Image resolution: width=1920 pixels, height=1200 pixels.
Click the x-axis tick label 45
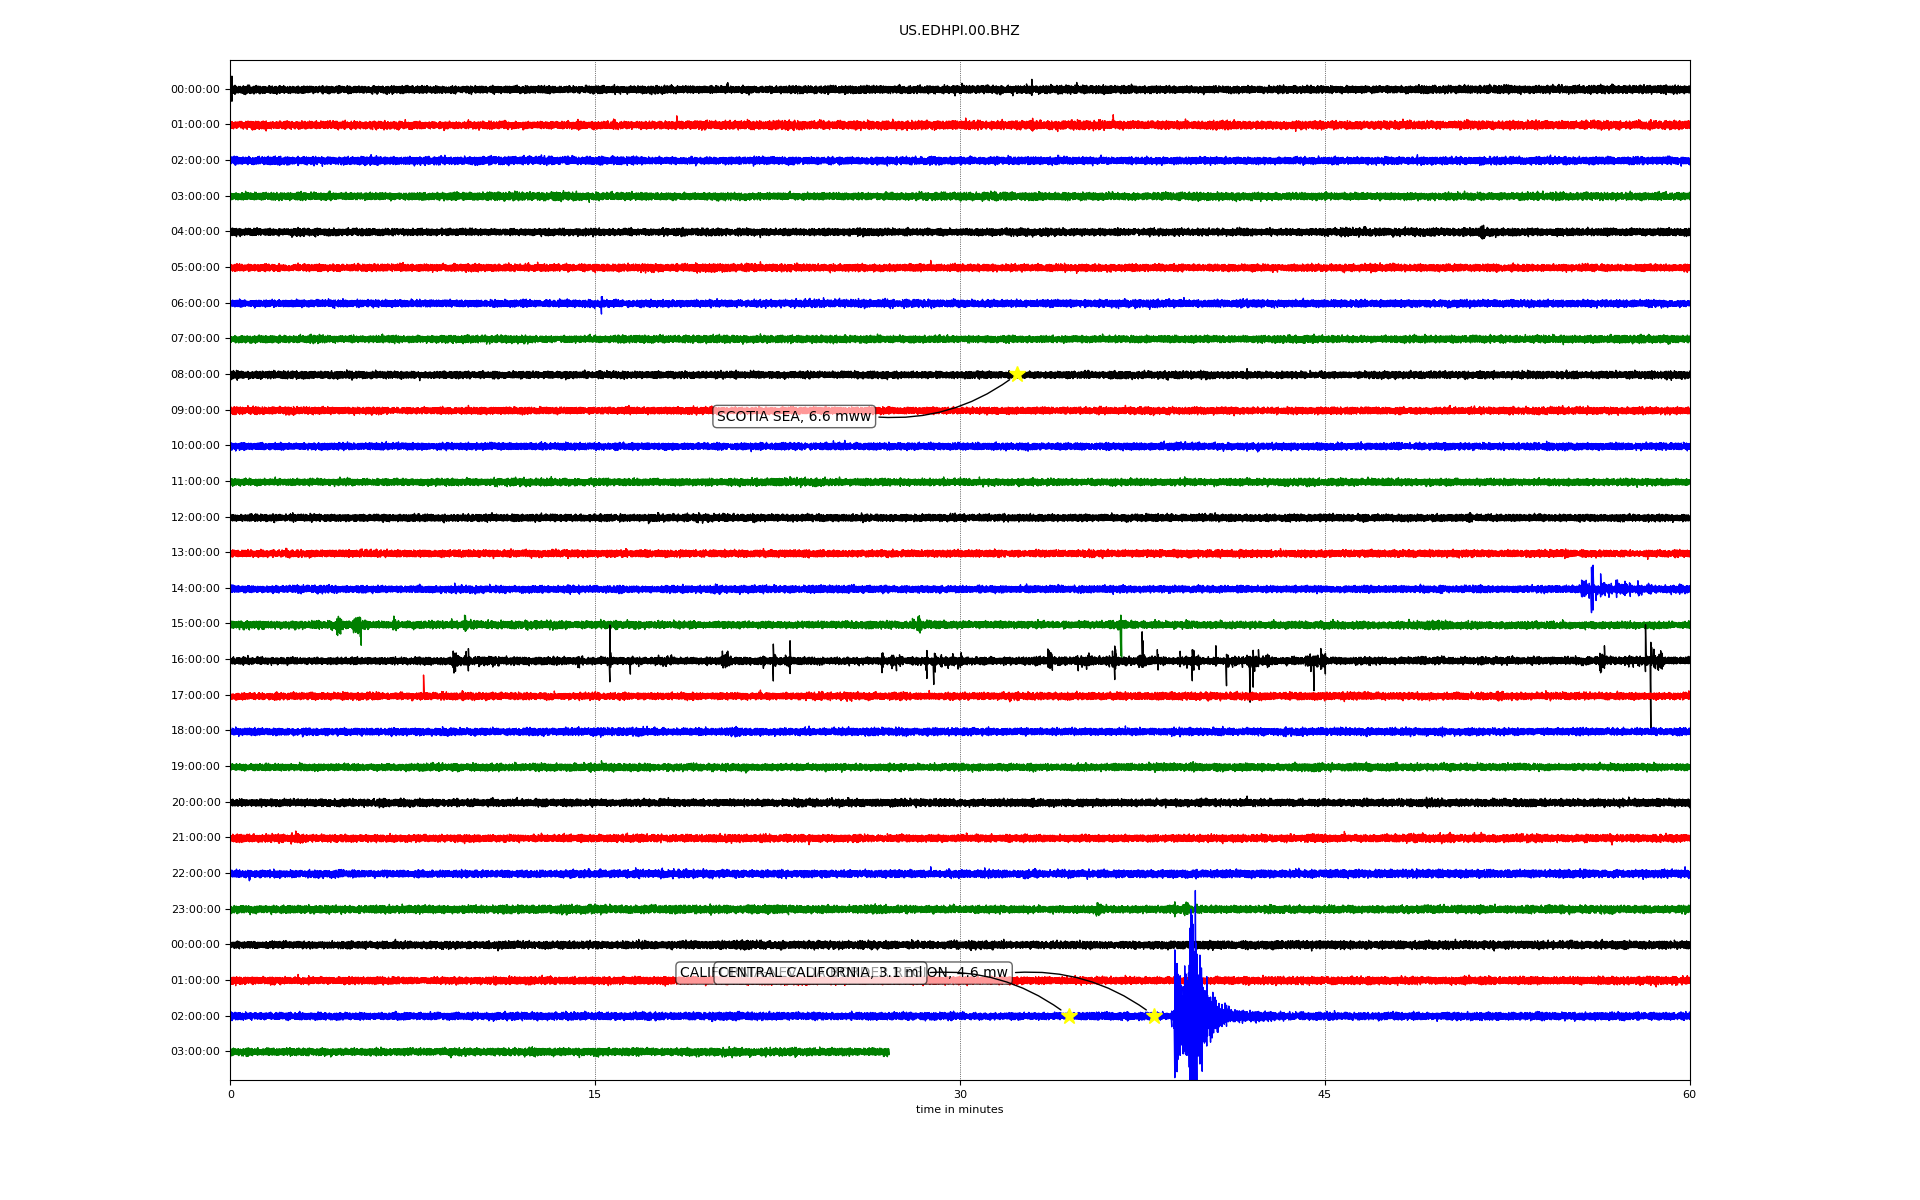click(x=1325, y=1094)
